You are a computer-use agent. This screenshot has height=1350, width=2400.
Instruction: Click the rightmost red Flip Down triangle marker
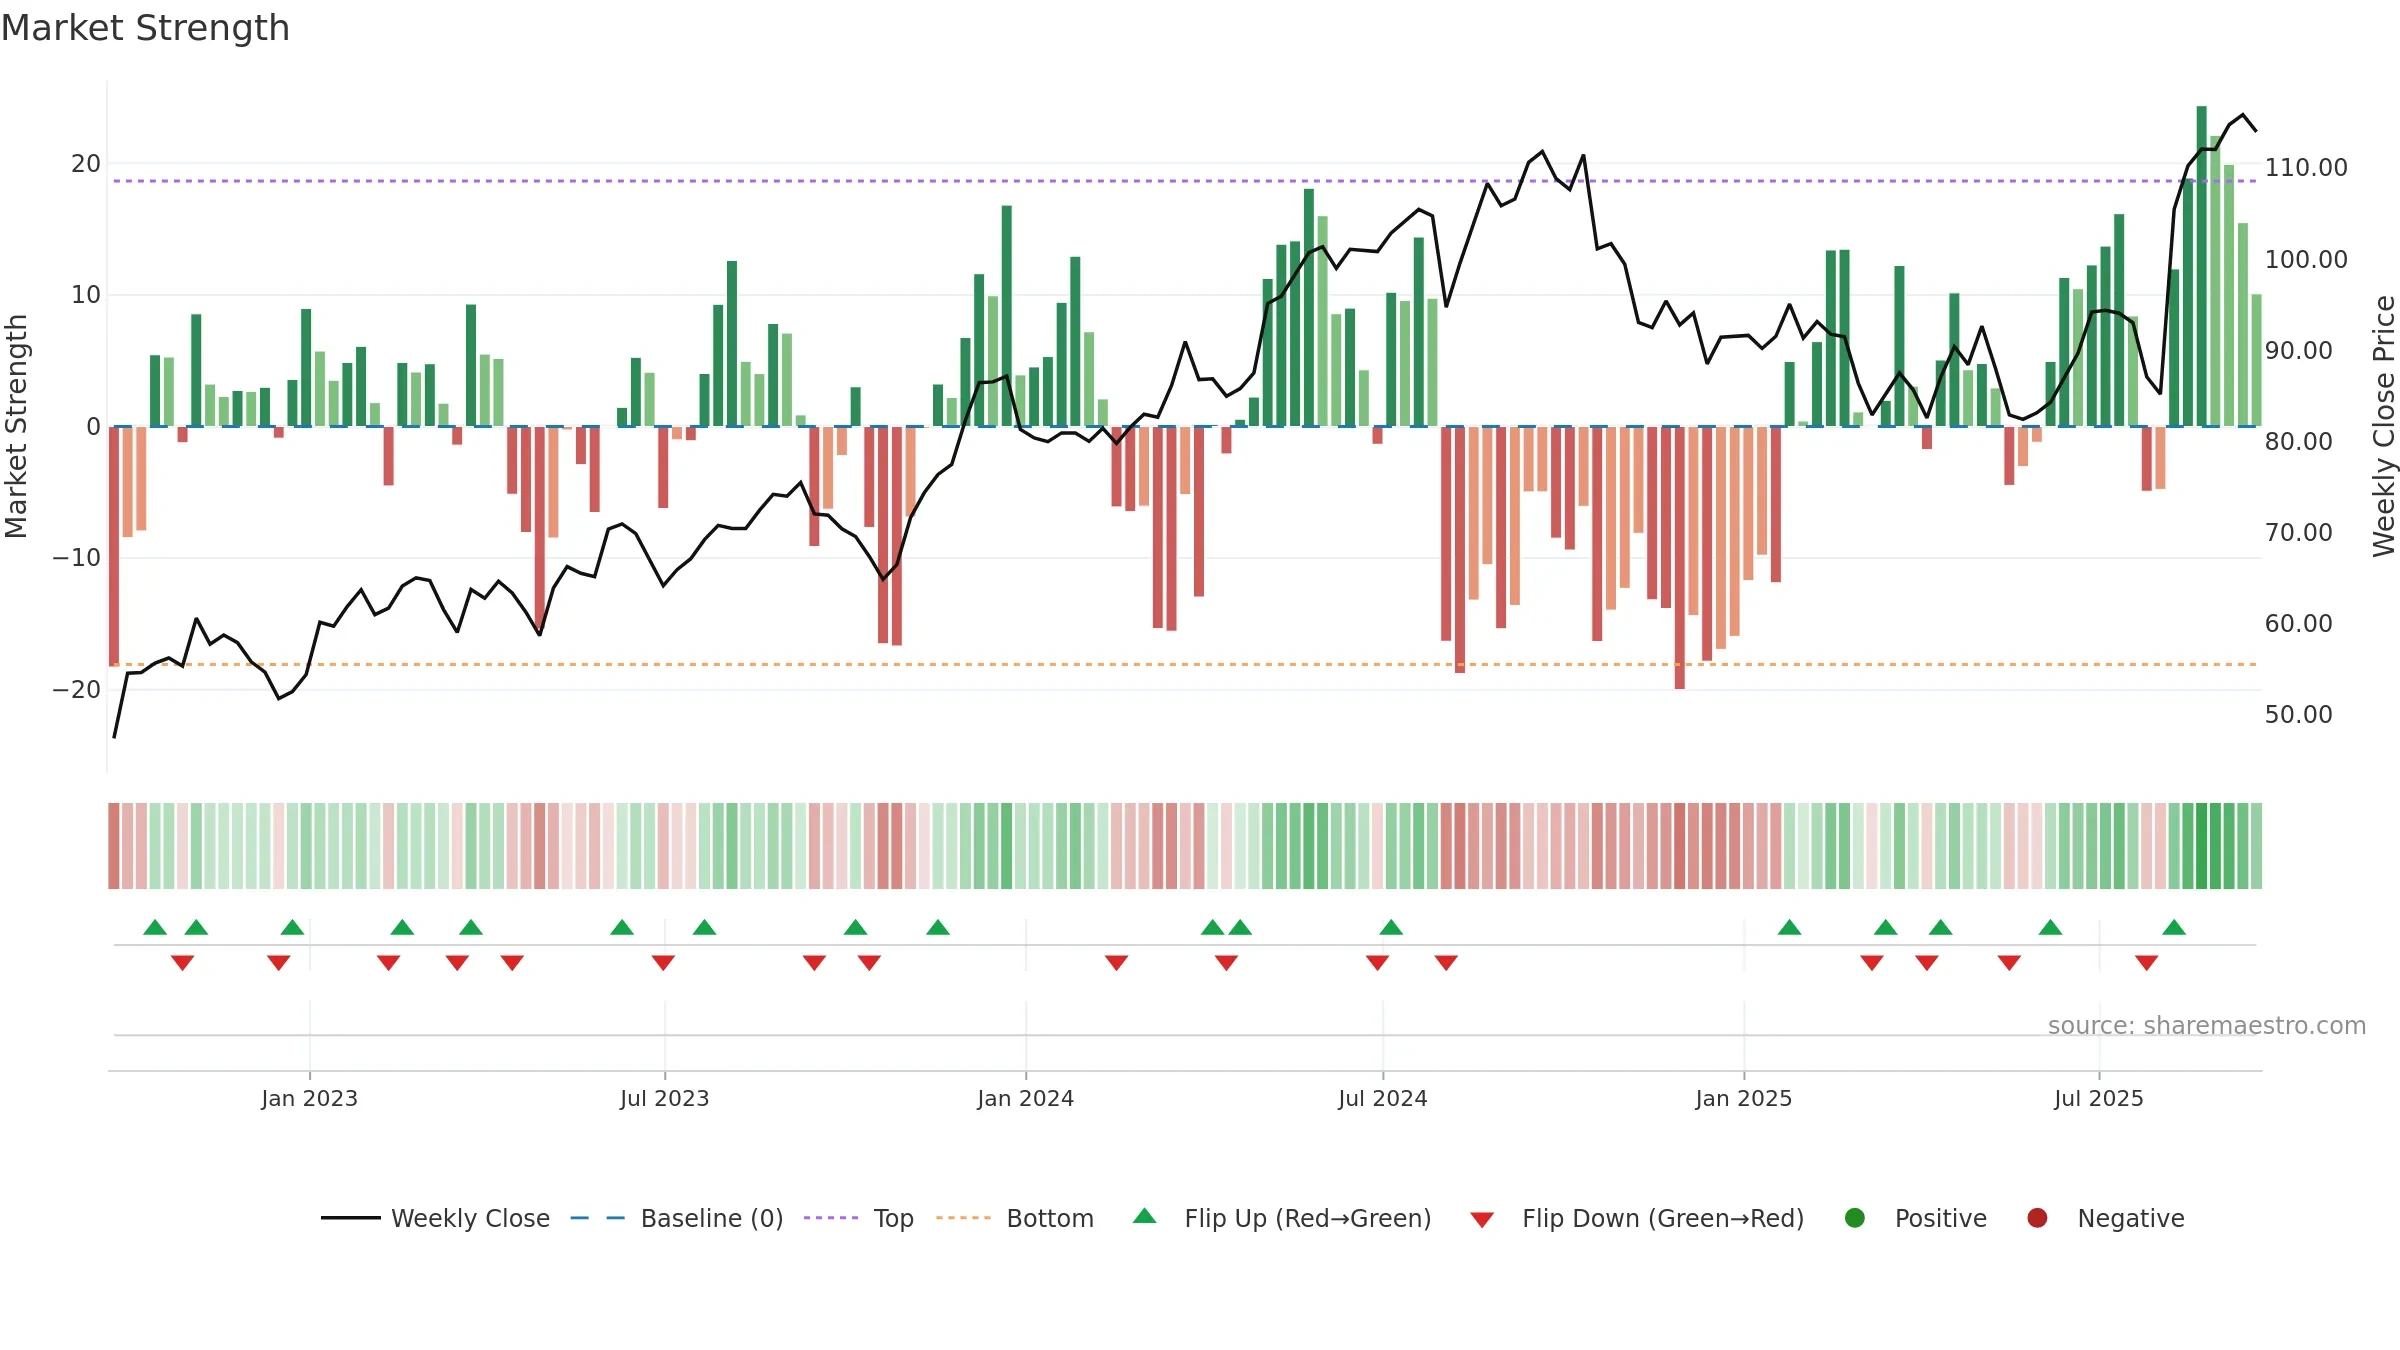[2146, 962]
